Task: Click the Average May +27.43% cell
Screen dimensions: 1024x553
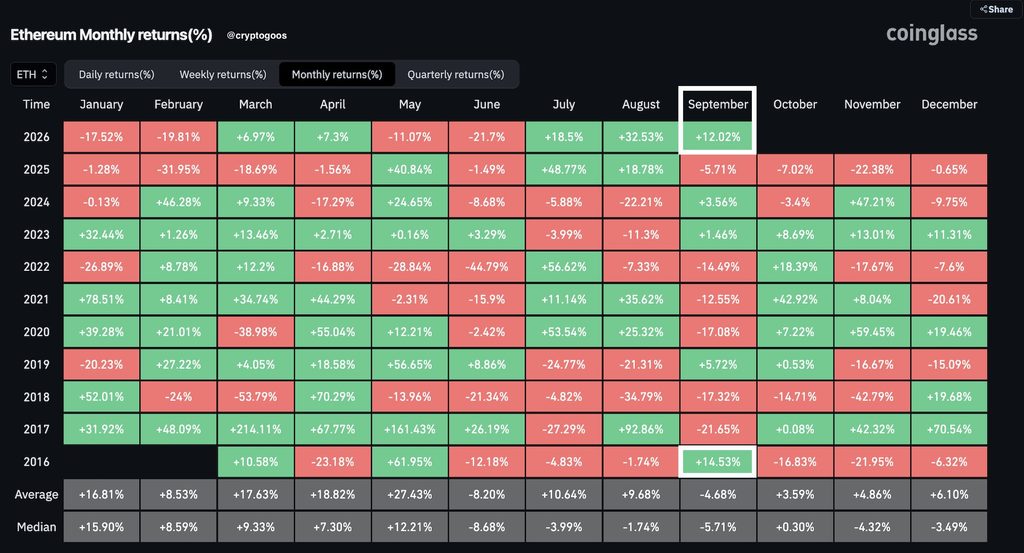Action: [409, 495]
